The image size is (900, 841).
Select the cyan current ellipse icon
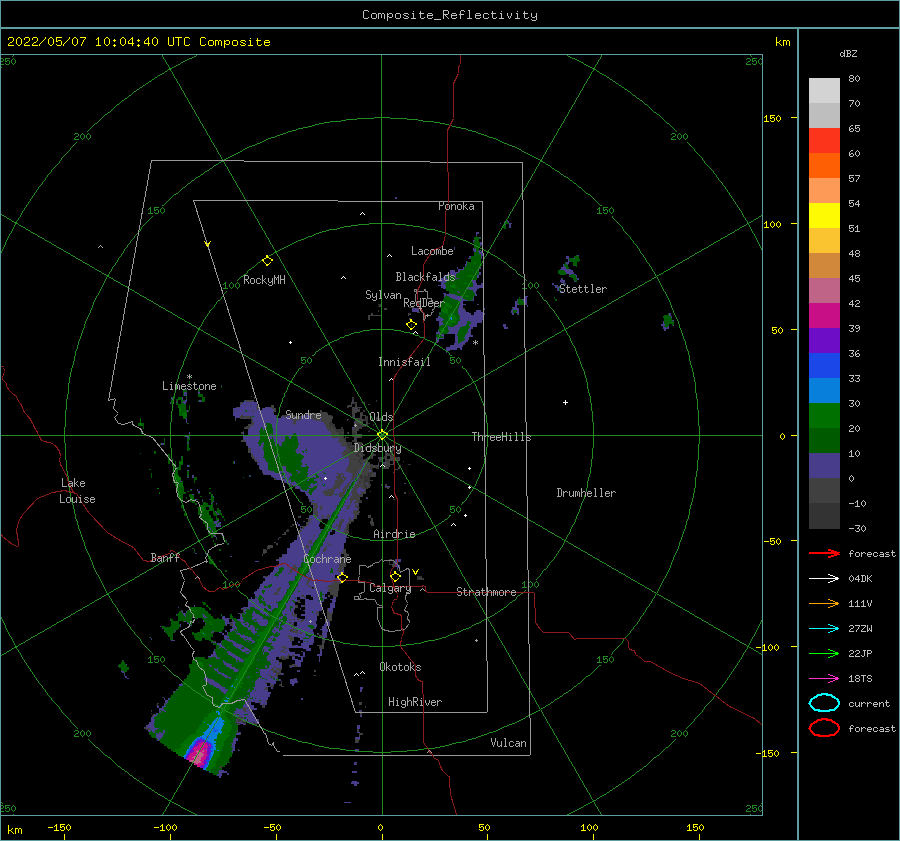824,703
